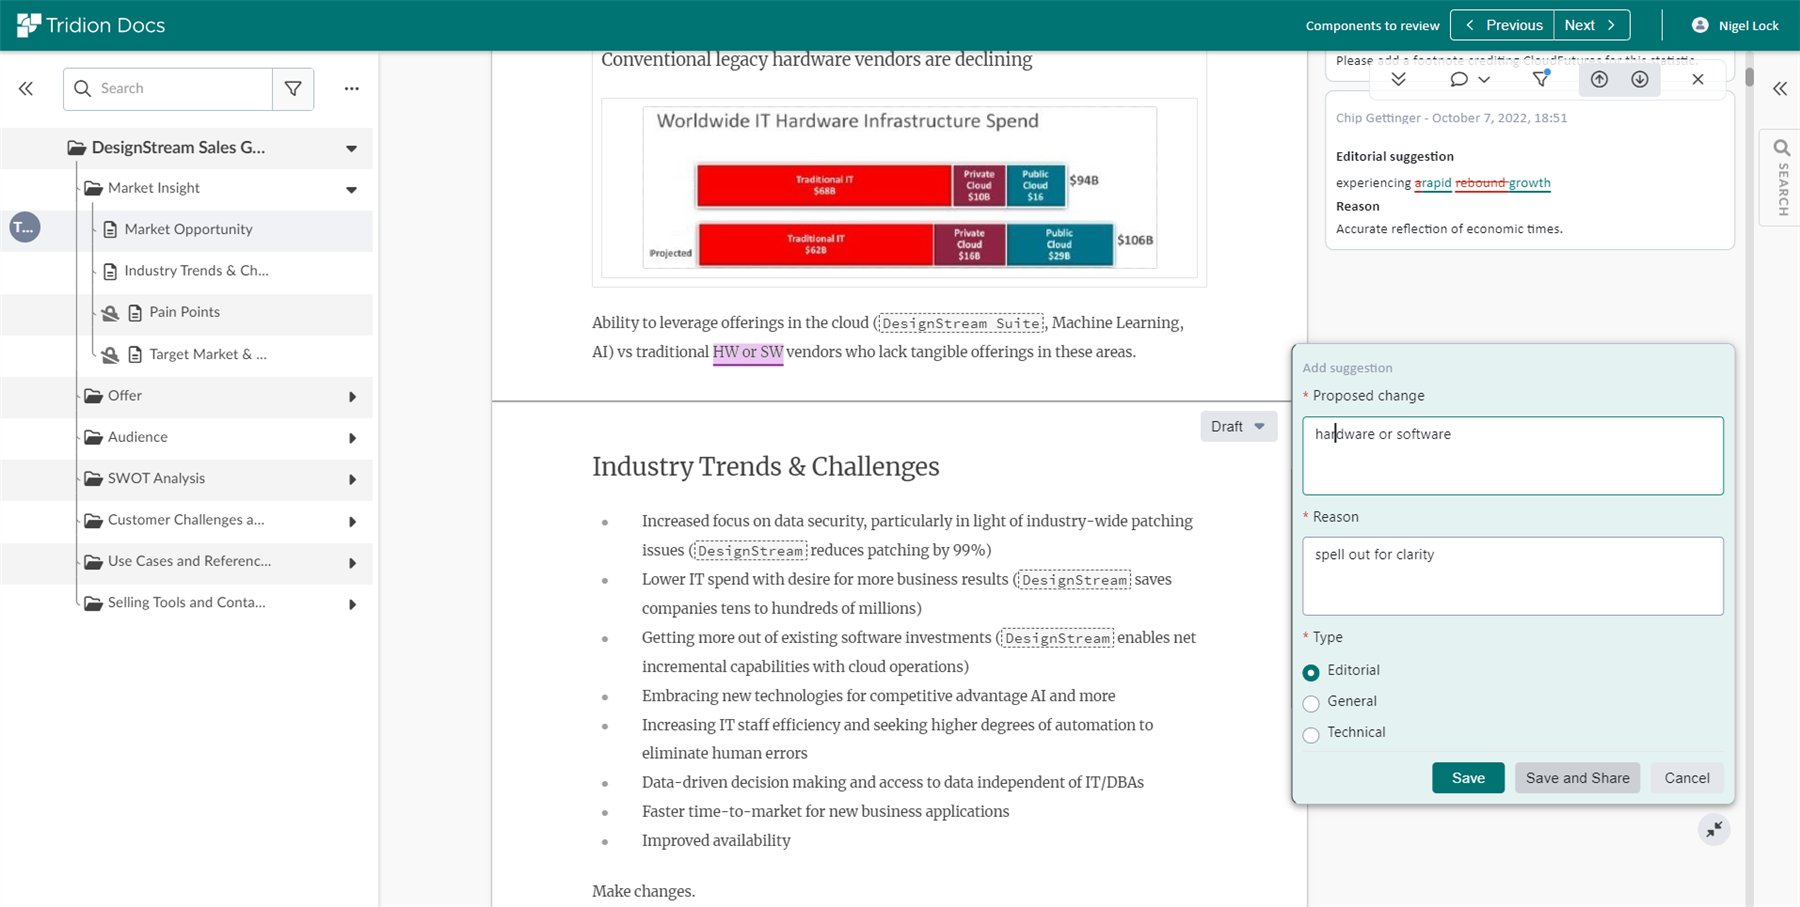Open Industry Trends & Challenges topic
This screenshot has height=907, width=1800.
point(196,270)
